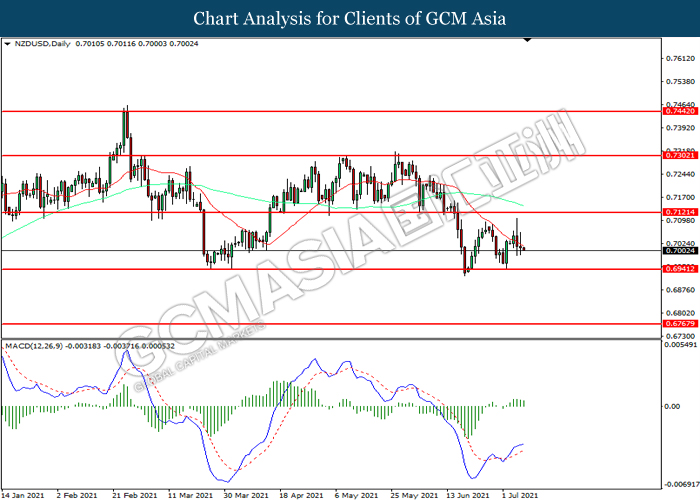Click the 18 Apr 2021 date label
This screenshot has height=500, width=700.
click(301, 495)
